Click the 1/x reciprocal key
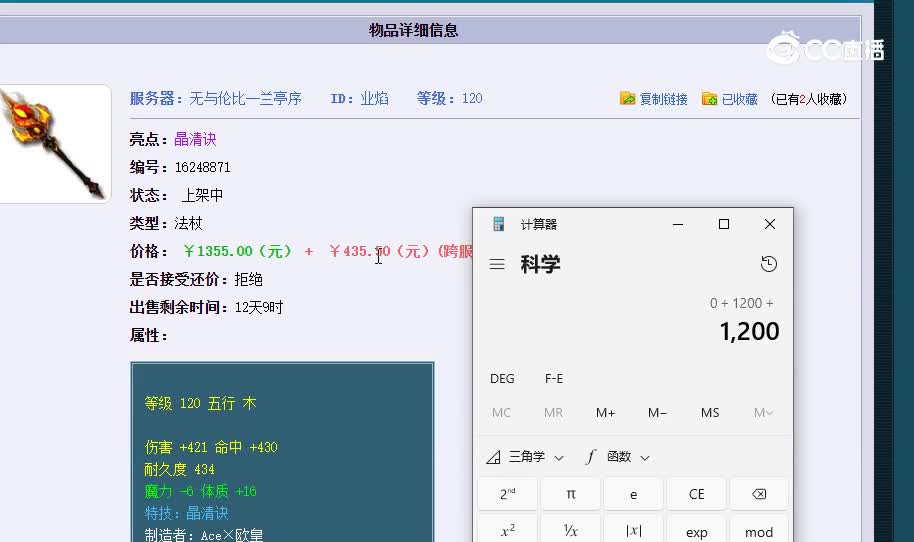The height and width of the screenshot is (542, 914). (571, 529)
